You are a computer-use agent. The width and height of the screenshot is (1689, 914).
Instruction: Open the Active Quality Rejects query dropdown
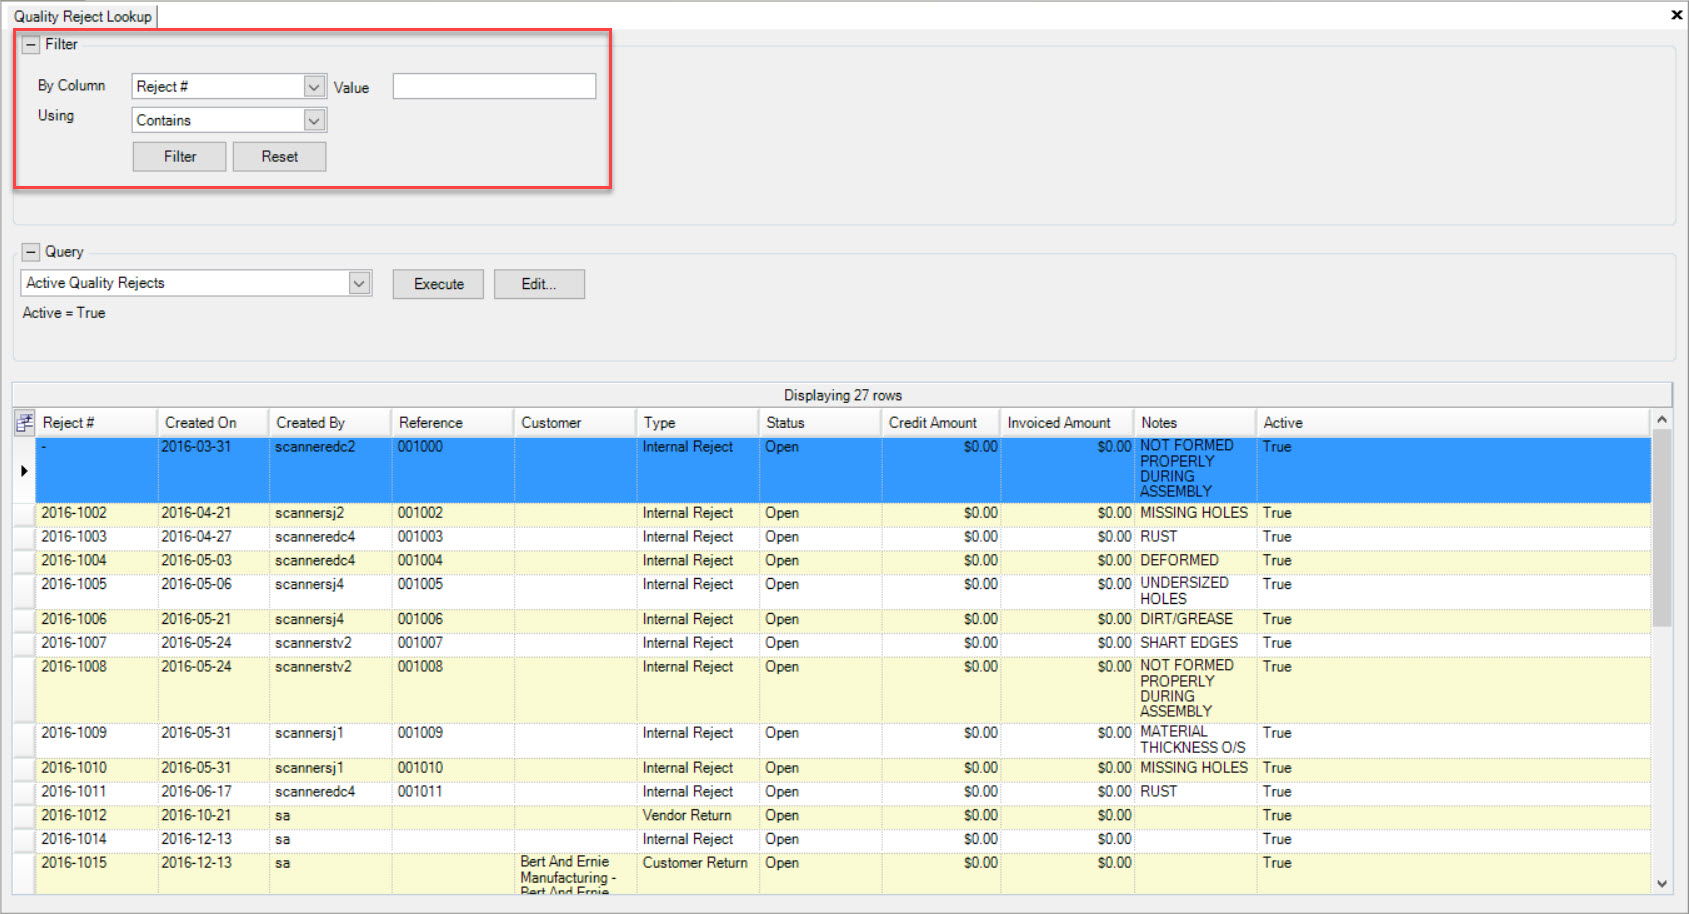pos(360,284)
